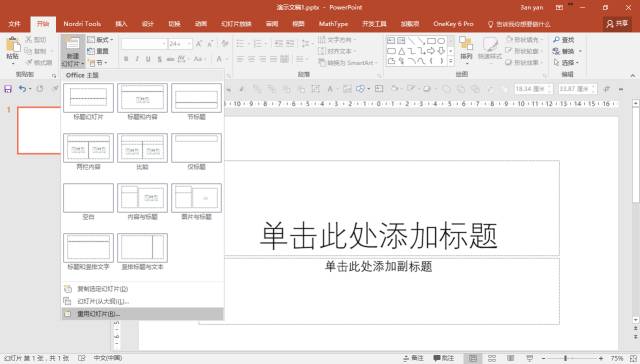Click the Share (共享) button
The width and height of the screenshot is (640, 364).
pyautogui.click(x=617, y=24)
